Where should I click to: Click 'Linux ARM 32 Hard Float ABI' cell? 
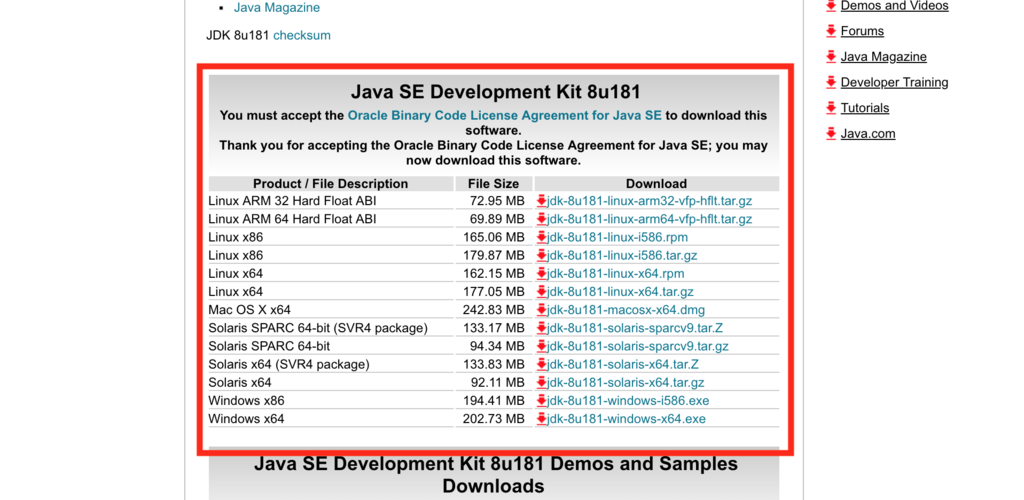click(x=293, y=201)
